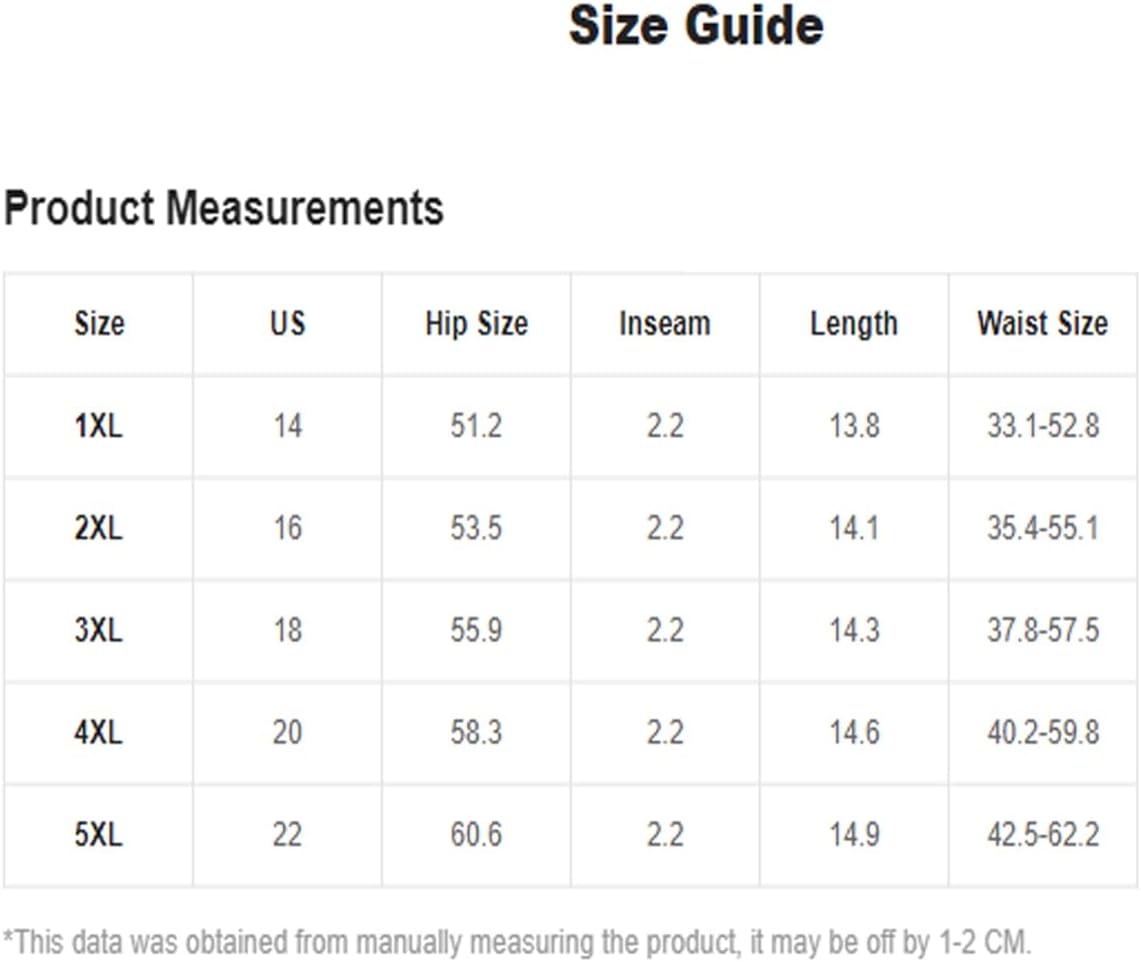Viewport: 1141px width, 962px height.
Task: Click the Inseam column header
Action: tap(665, 324)
